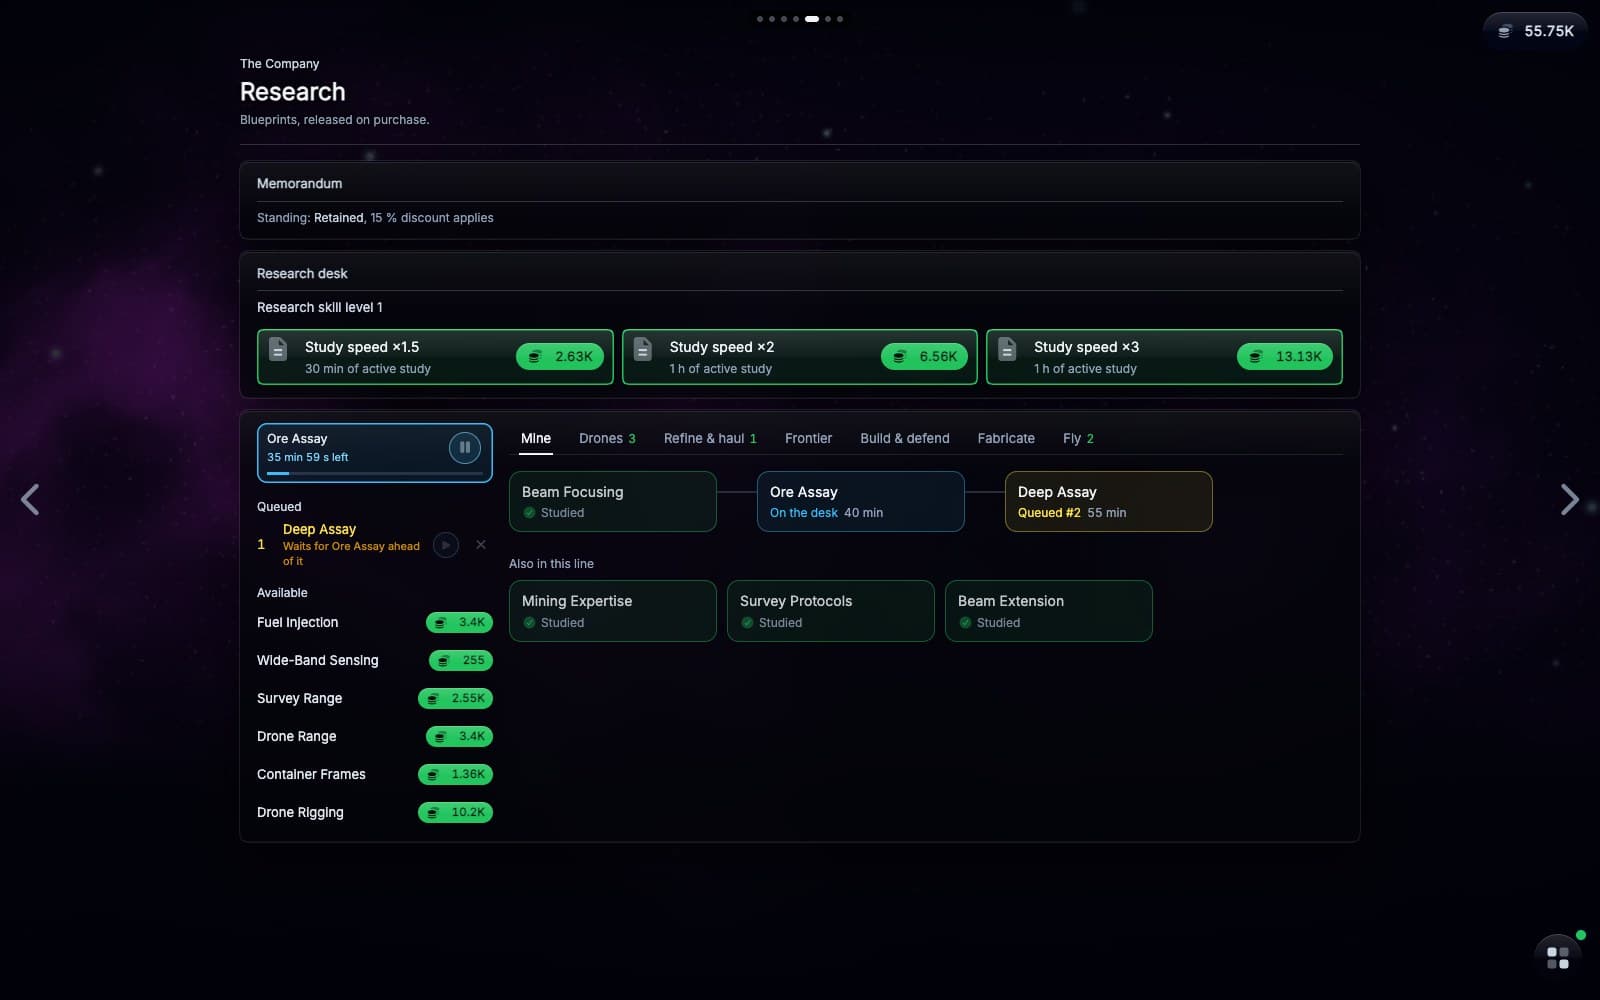This screenshot has width=1600, height=1000.
Task: Click the Research skill level 1 text
Action: pos(320,307)
